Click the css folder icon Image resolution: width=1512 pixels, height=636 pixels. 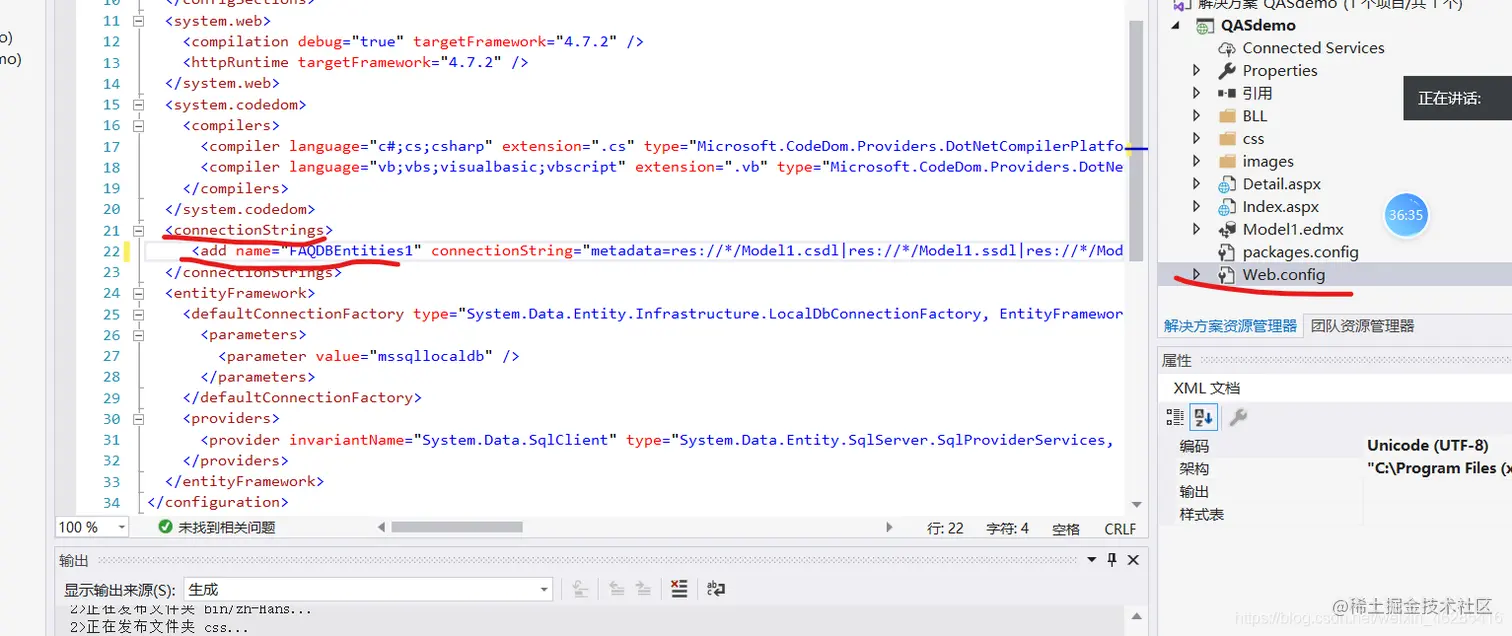point(1227,139)
